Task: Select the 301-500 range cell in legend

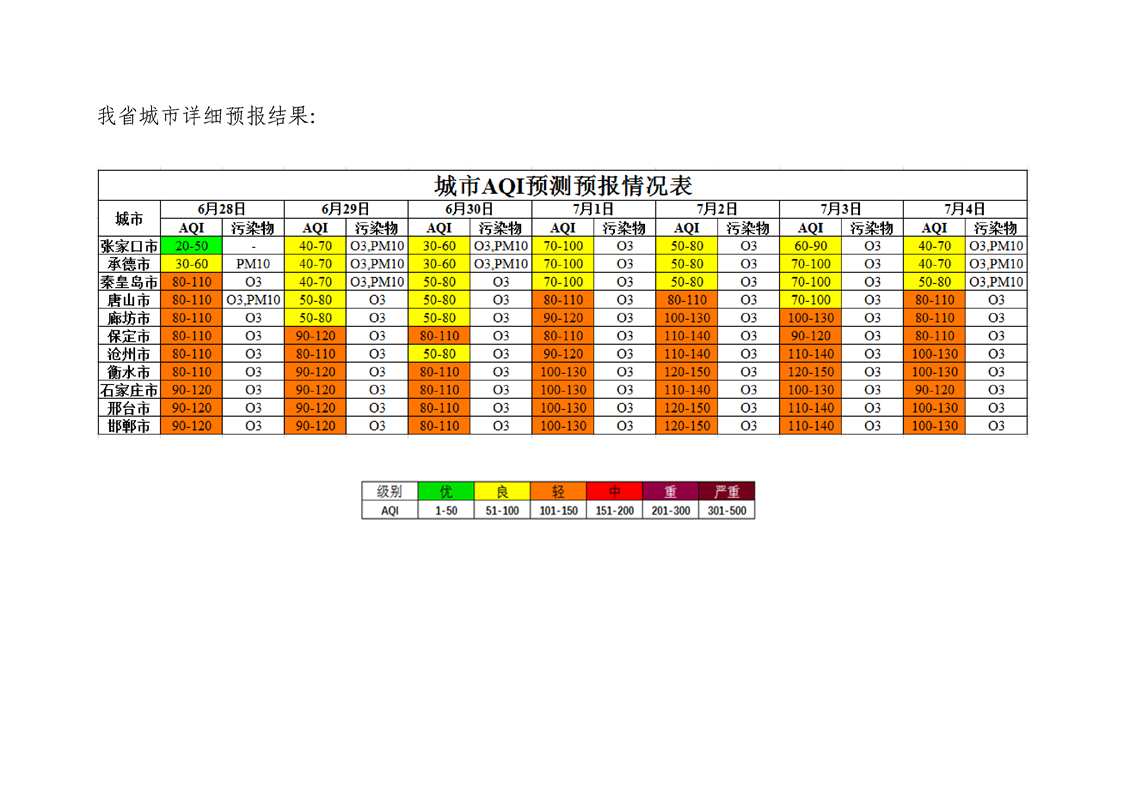Action: pos(727,510)
